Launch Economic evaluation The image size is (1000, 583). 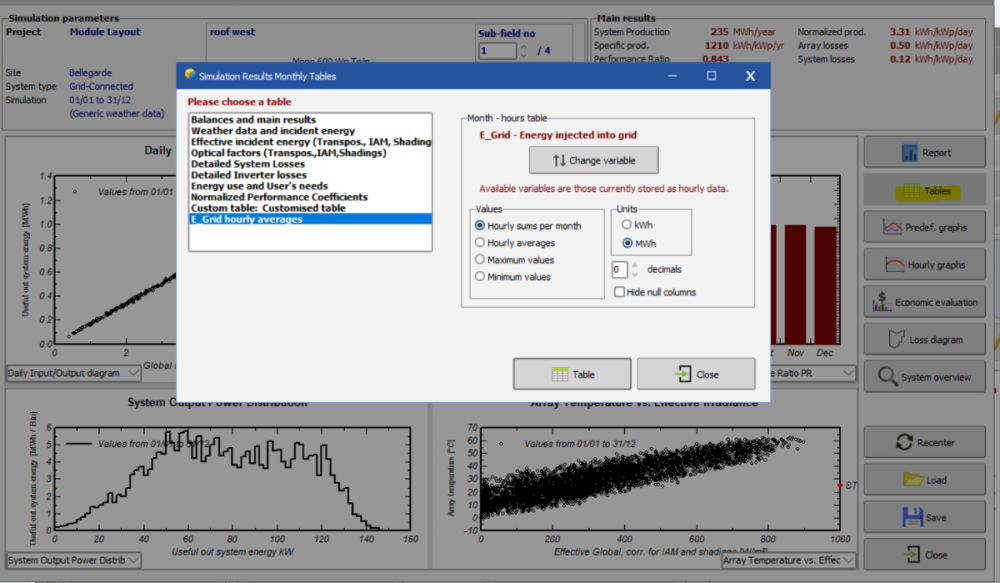pyautogui.click(x=925, y=302)
